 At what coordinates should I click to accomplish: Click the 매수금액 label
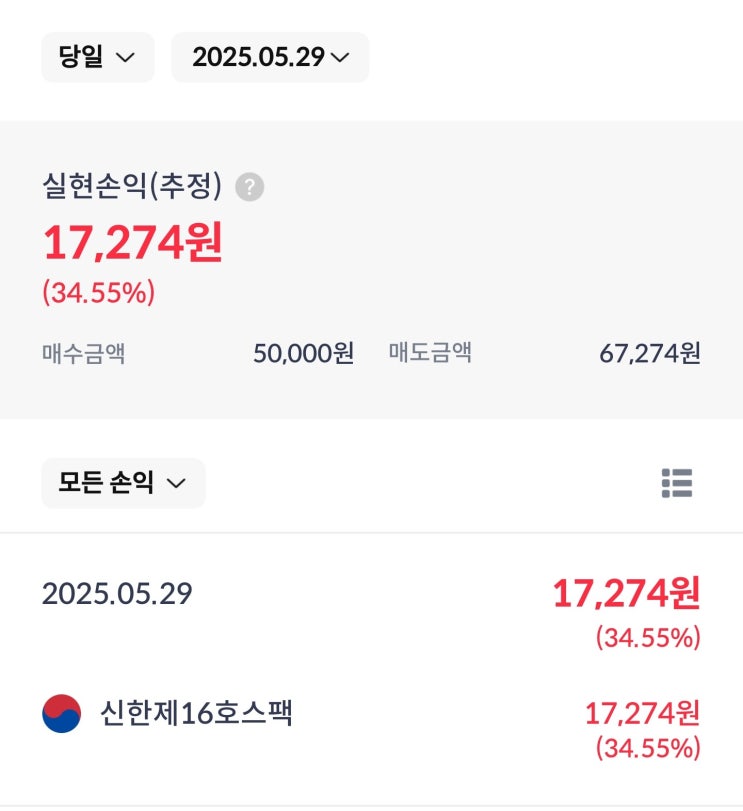click(84, 353)
